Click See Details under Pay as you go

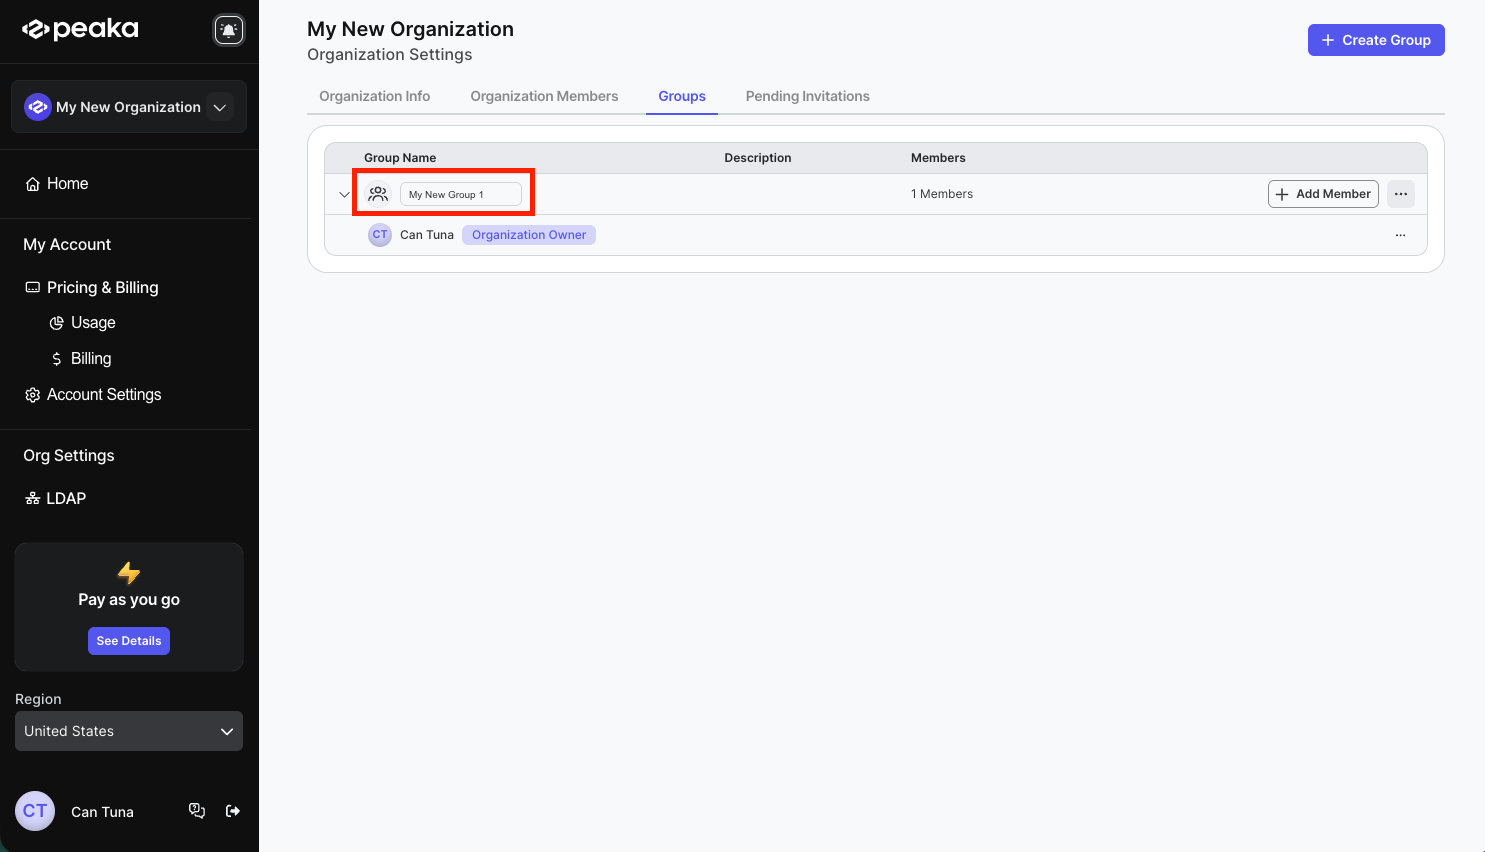[128, 640]
